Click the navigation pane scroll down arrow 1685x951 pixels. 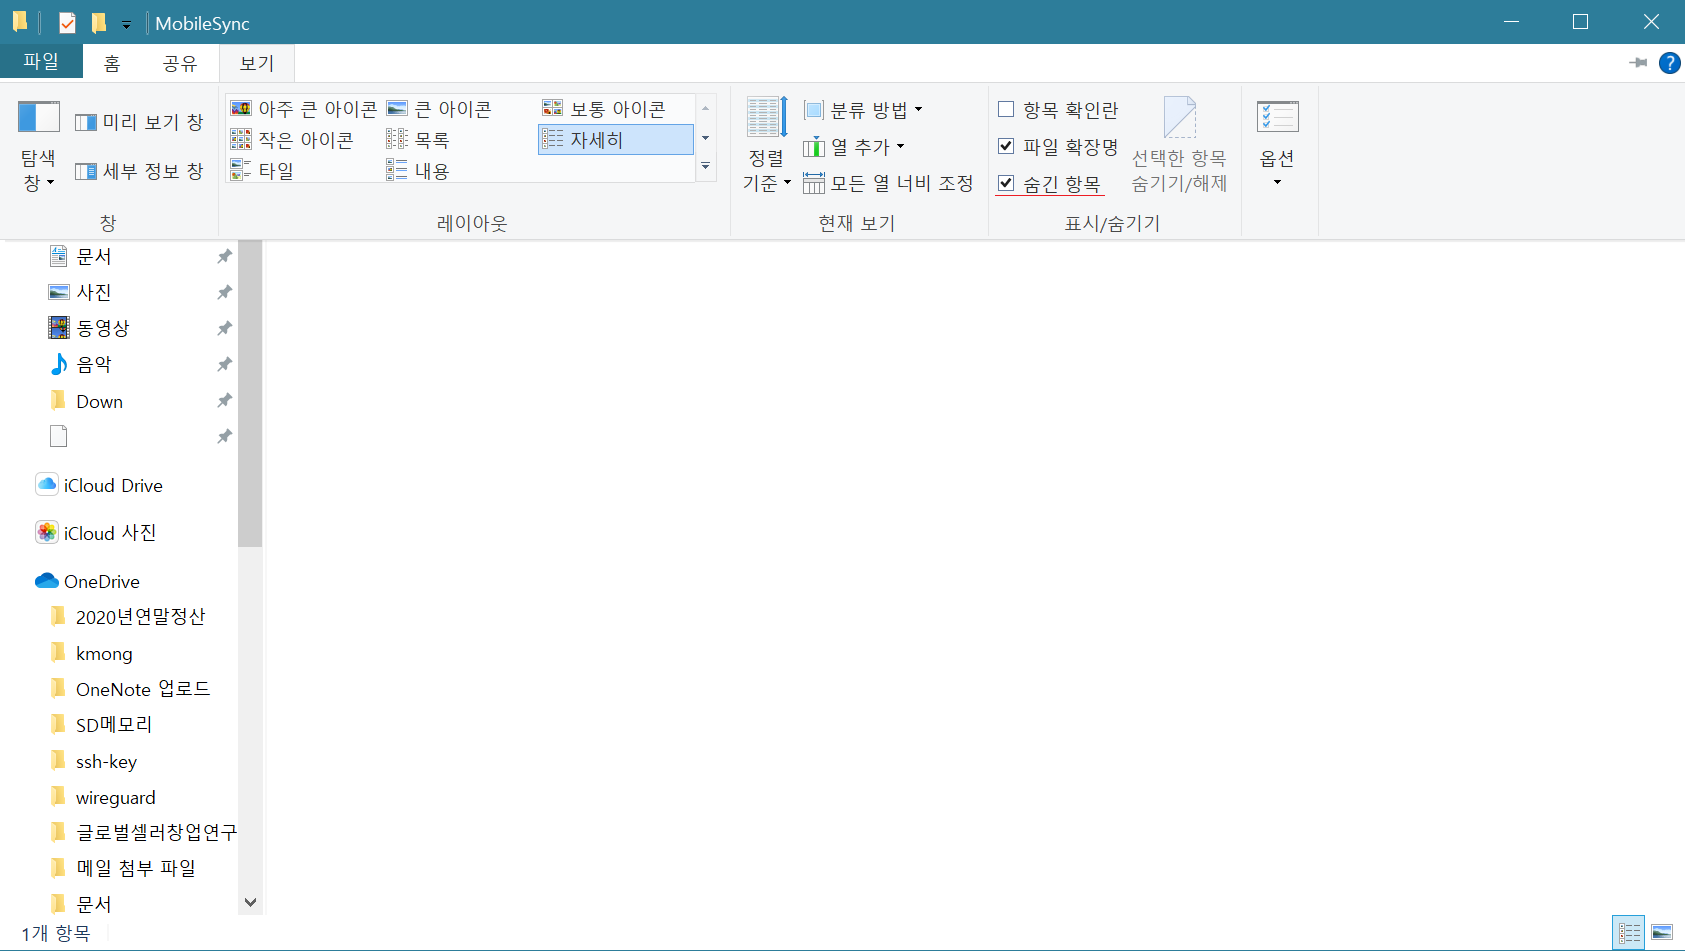point(250,902)
